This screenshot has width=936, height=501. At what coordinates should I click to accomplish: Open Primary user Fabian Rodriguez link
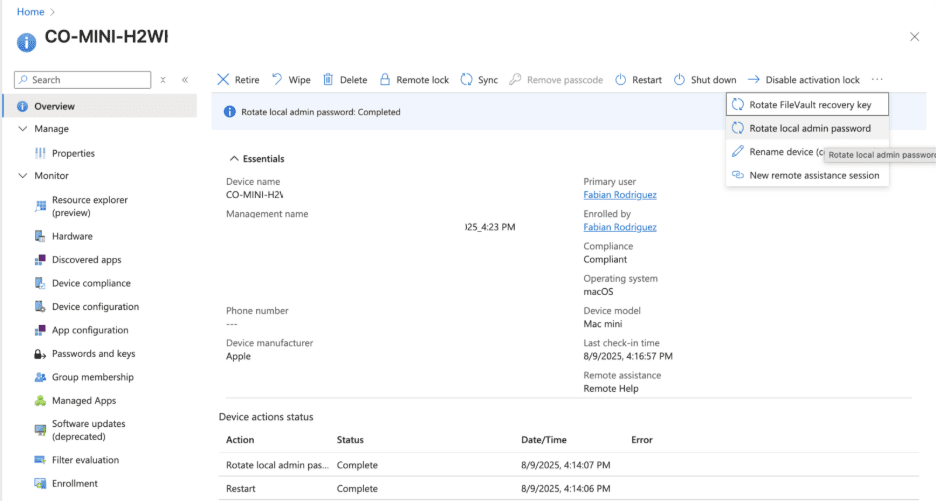(620, 195)
